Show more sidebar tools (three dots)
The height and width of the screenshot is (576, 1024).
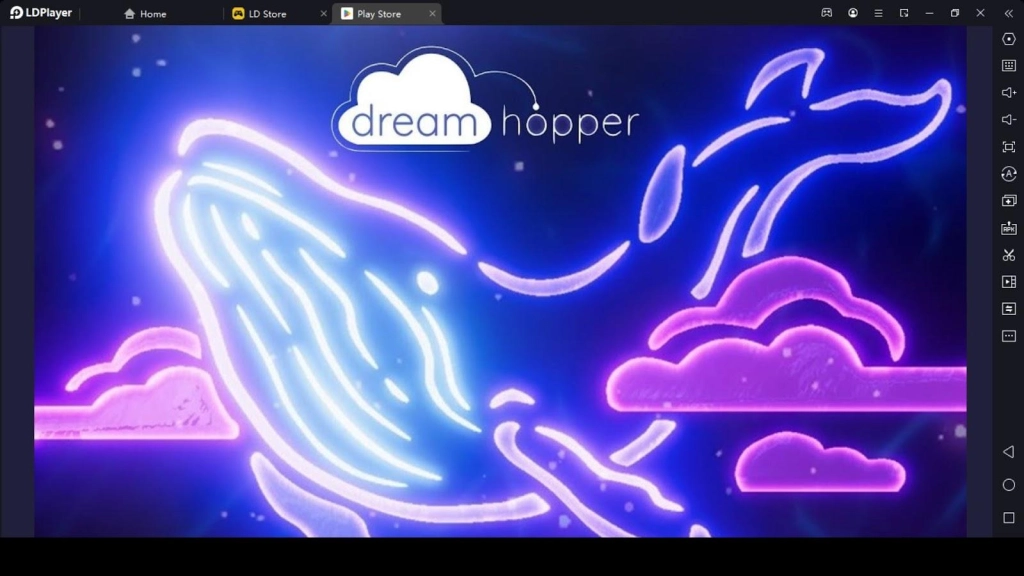click(1008, 336)
